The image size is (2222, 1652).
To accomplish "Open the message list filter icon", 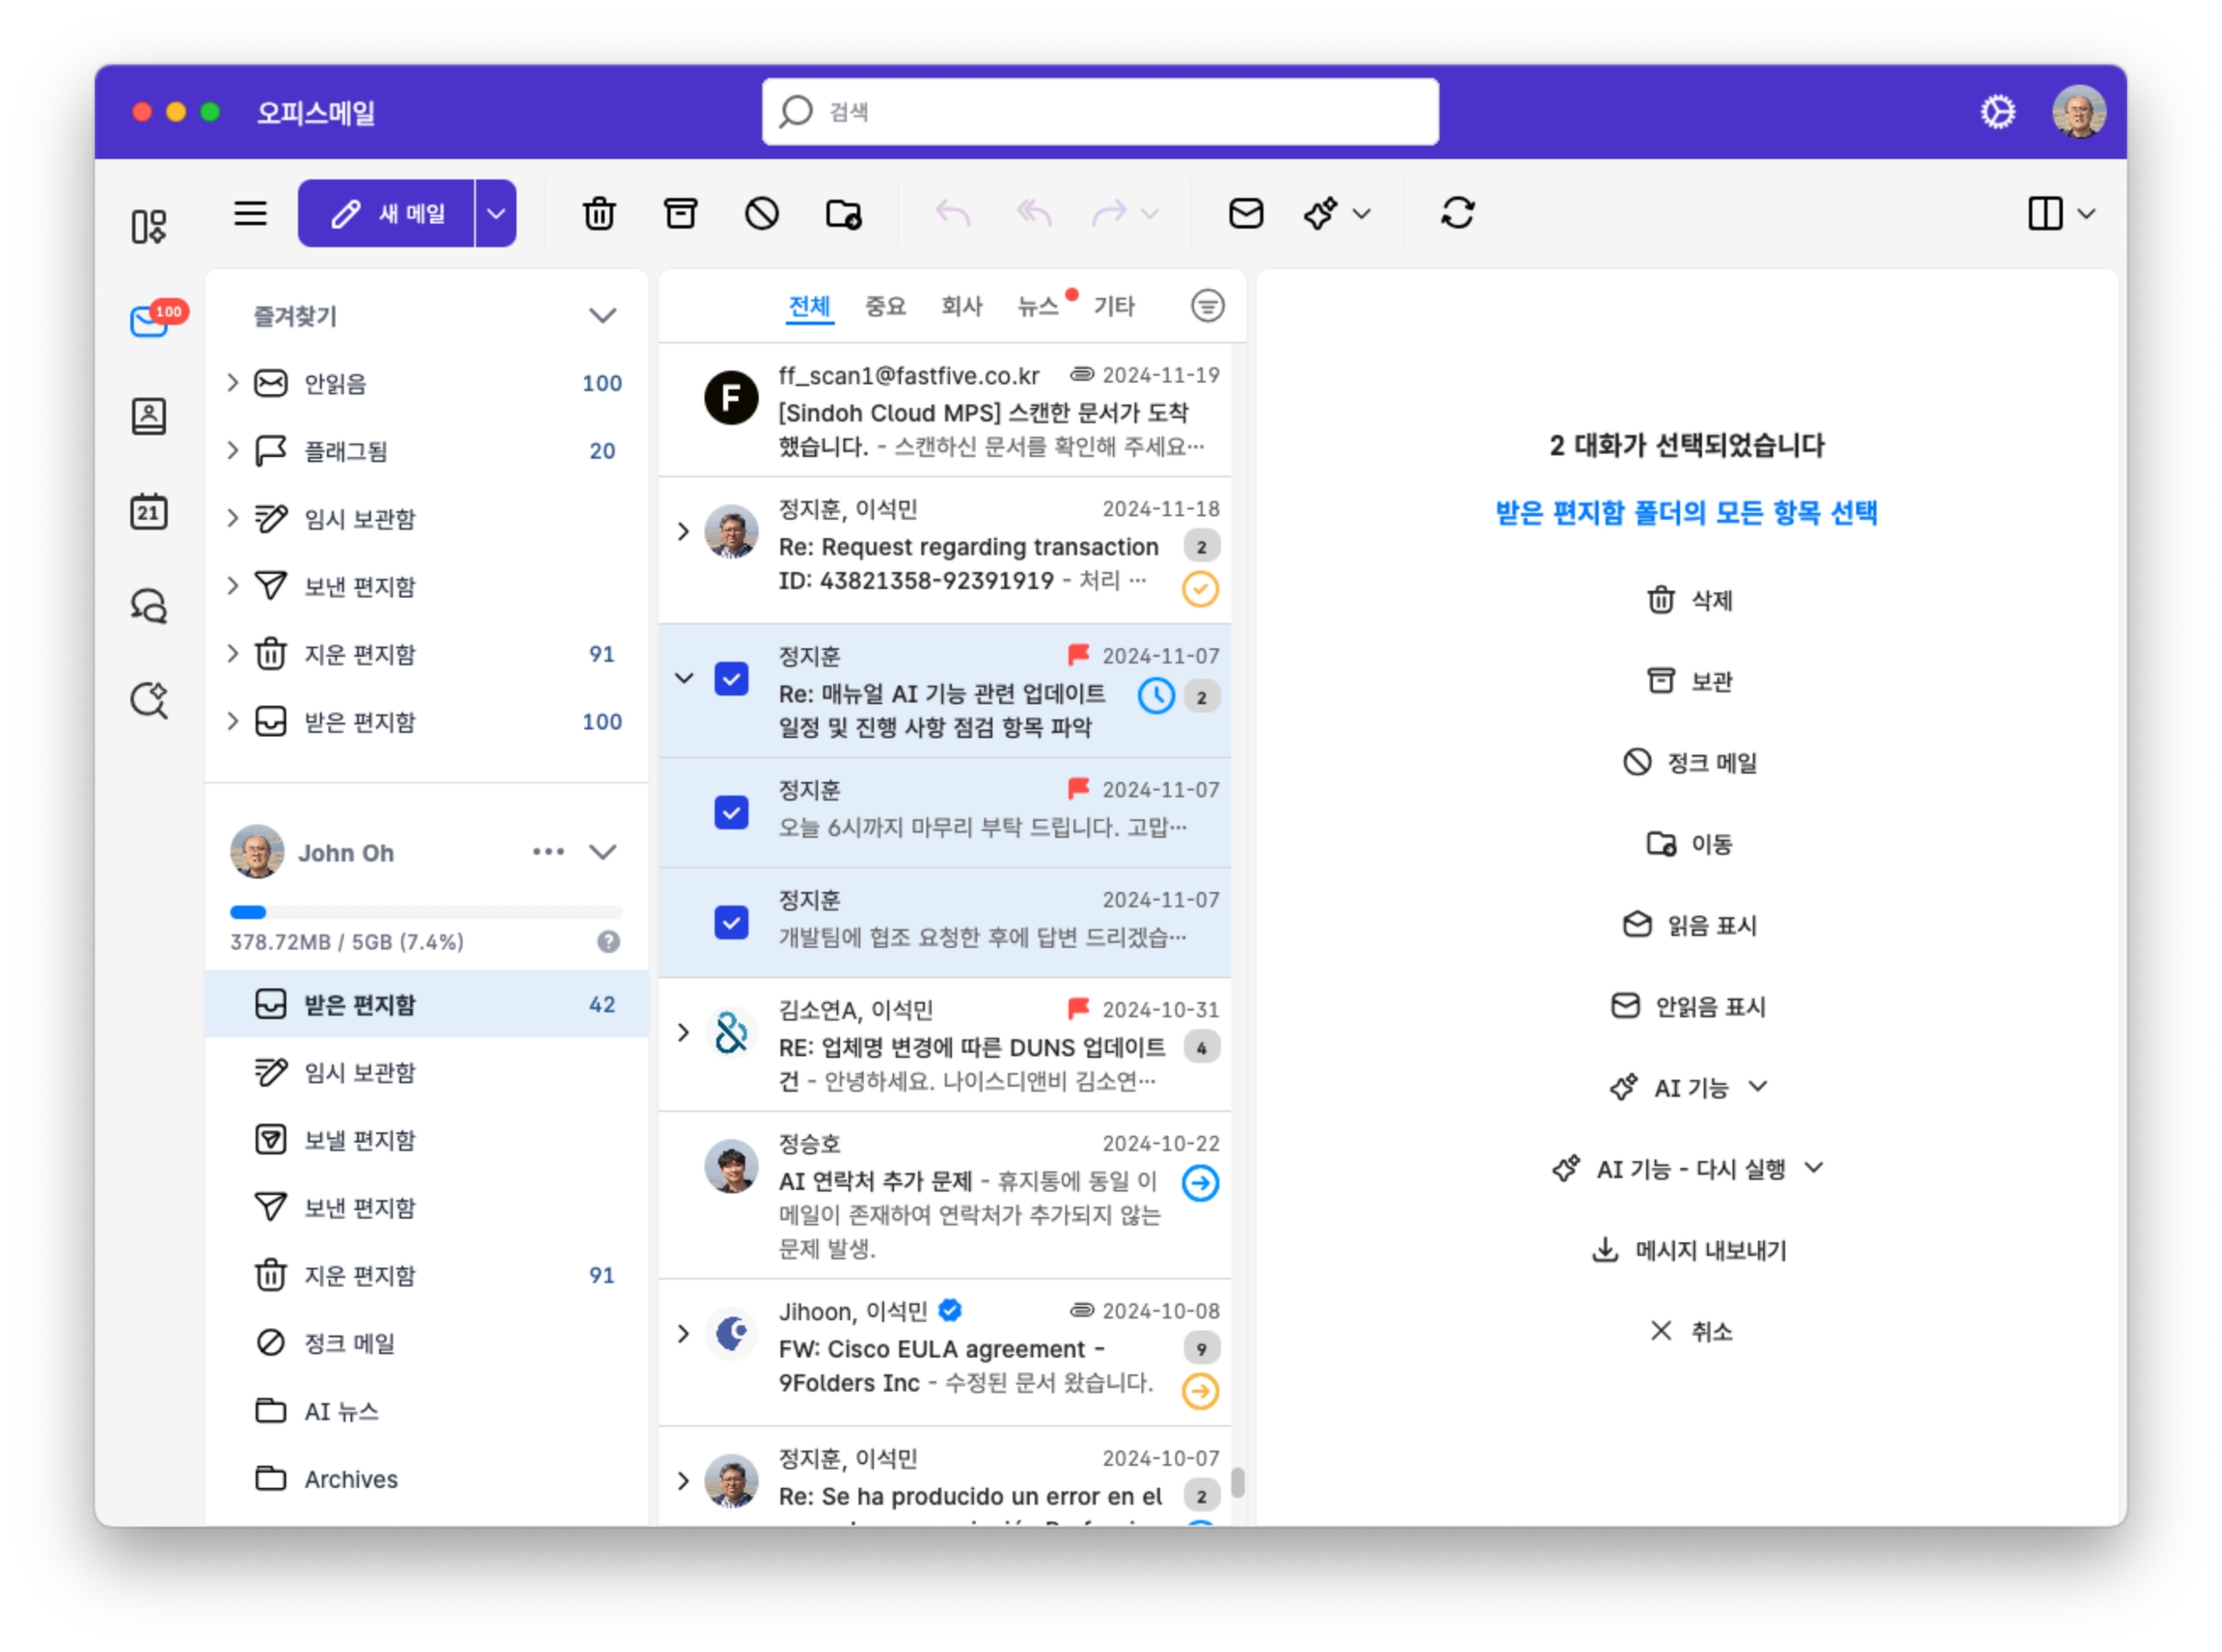I will (1206, 305).
